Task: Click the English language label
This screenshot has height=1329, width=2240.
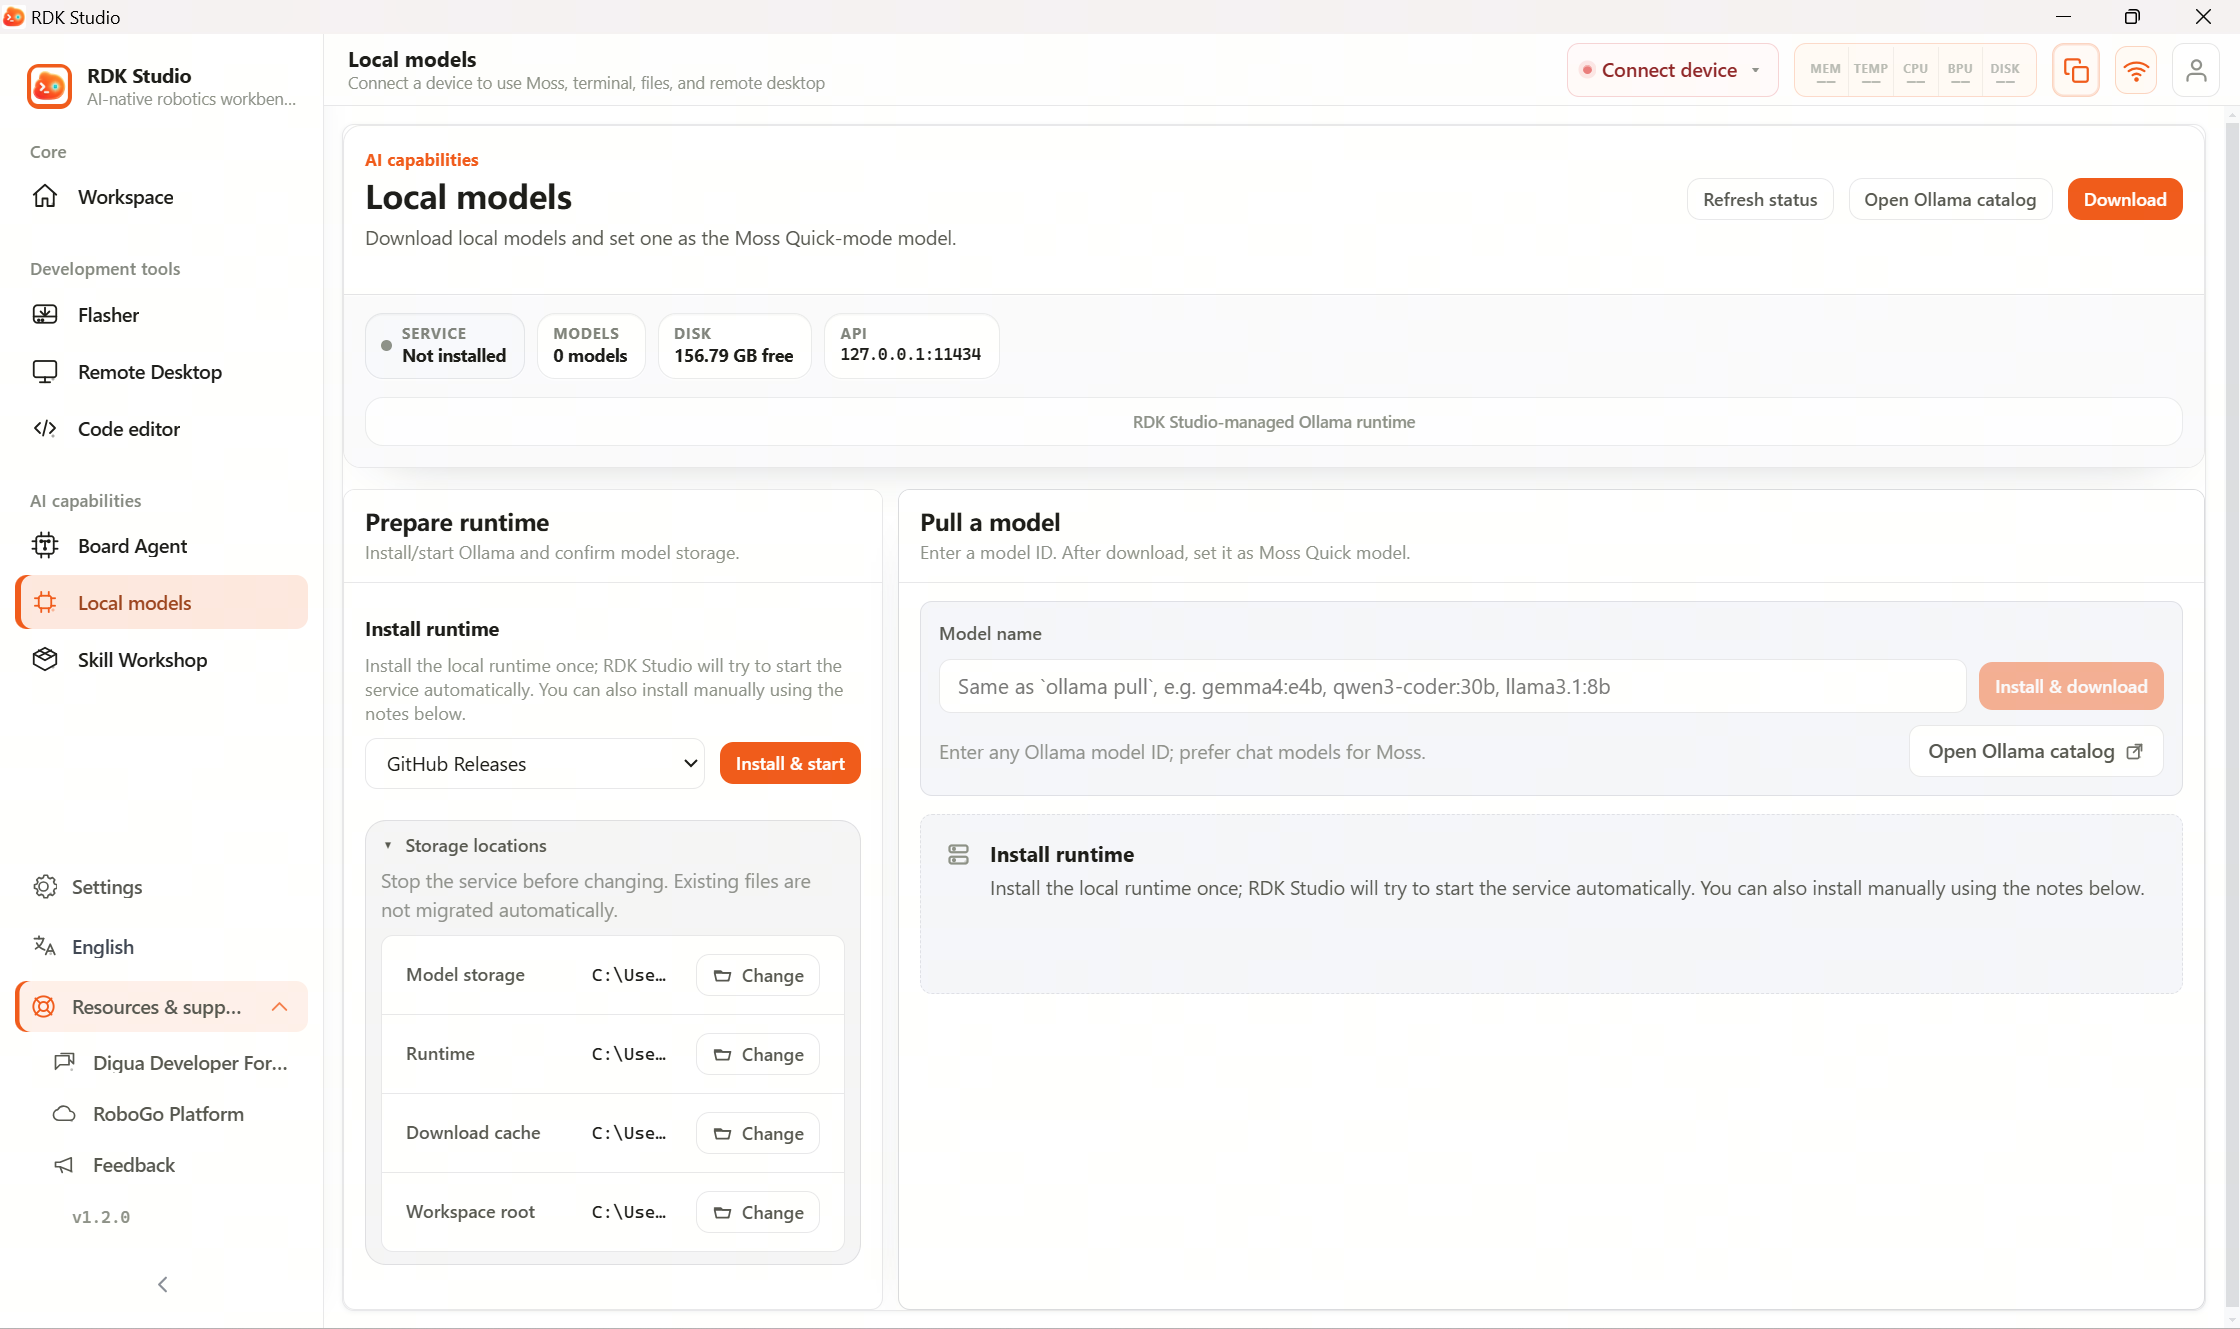Action: coord(103,947)
